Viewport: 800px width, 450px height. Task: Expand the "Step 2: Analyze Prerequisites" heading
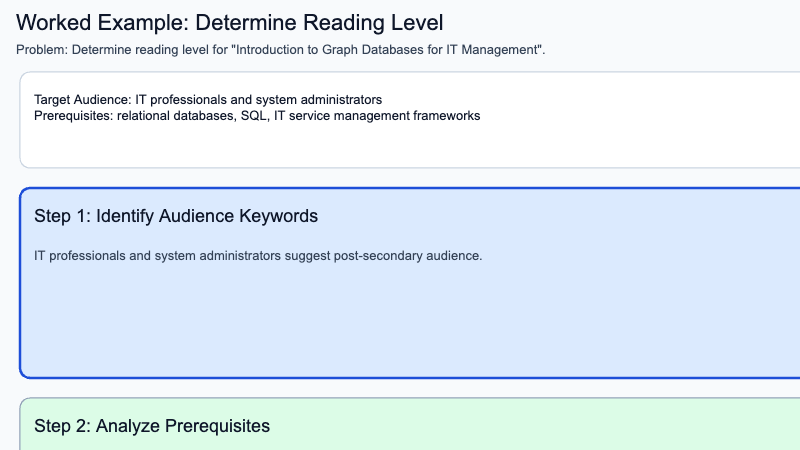pos(152,426)
